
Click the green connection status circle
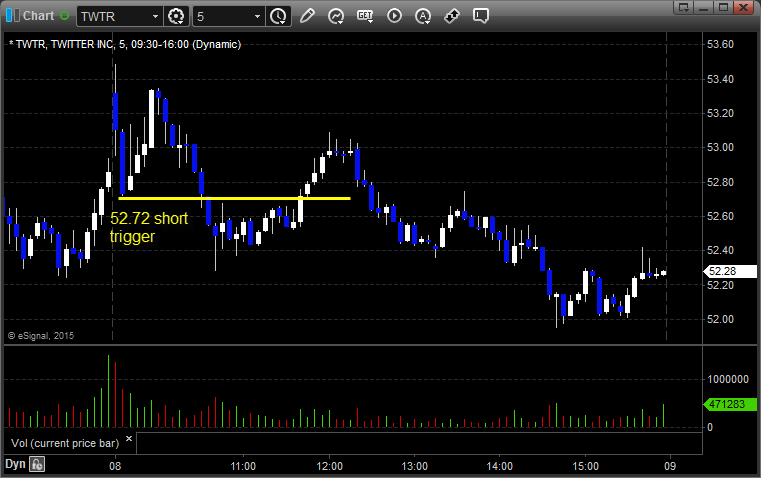65,16
